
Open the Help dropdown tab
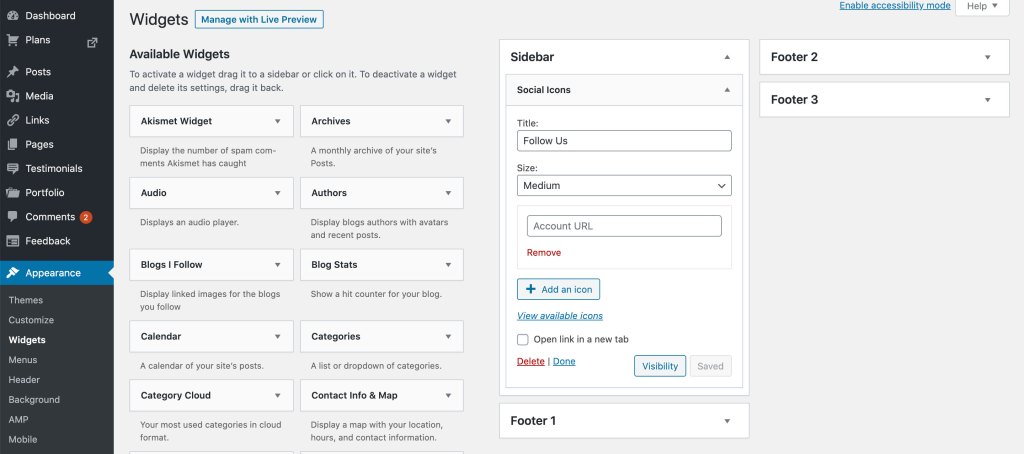click(982, 7)
